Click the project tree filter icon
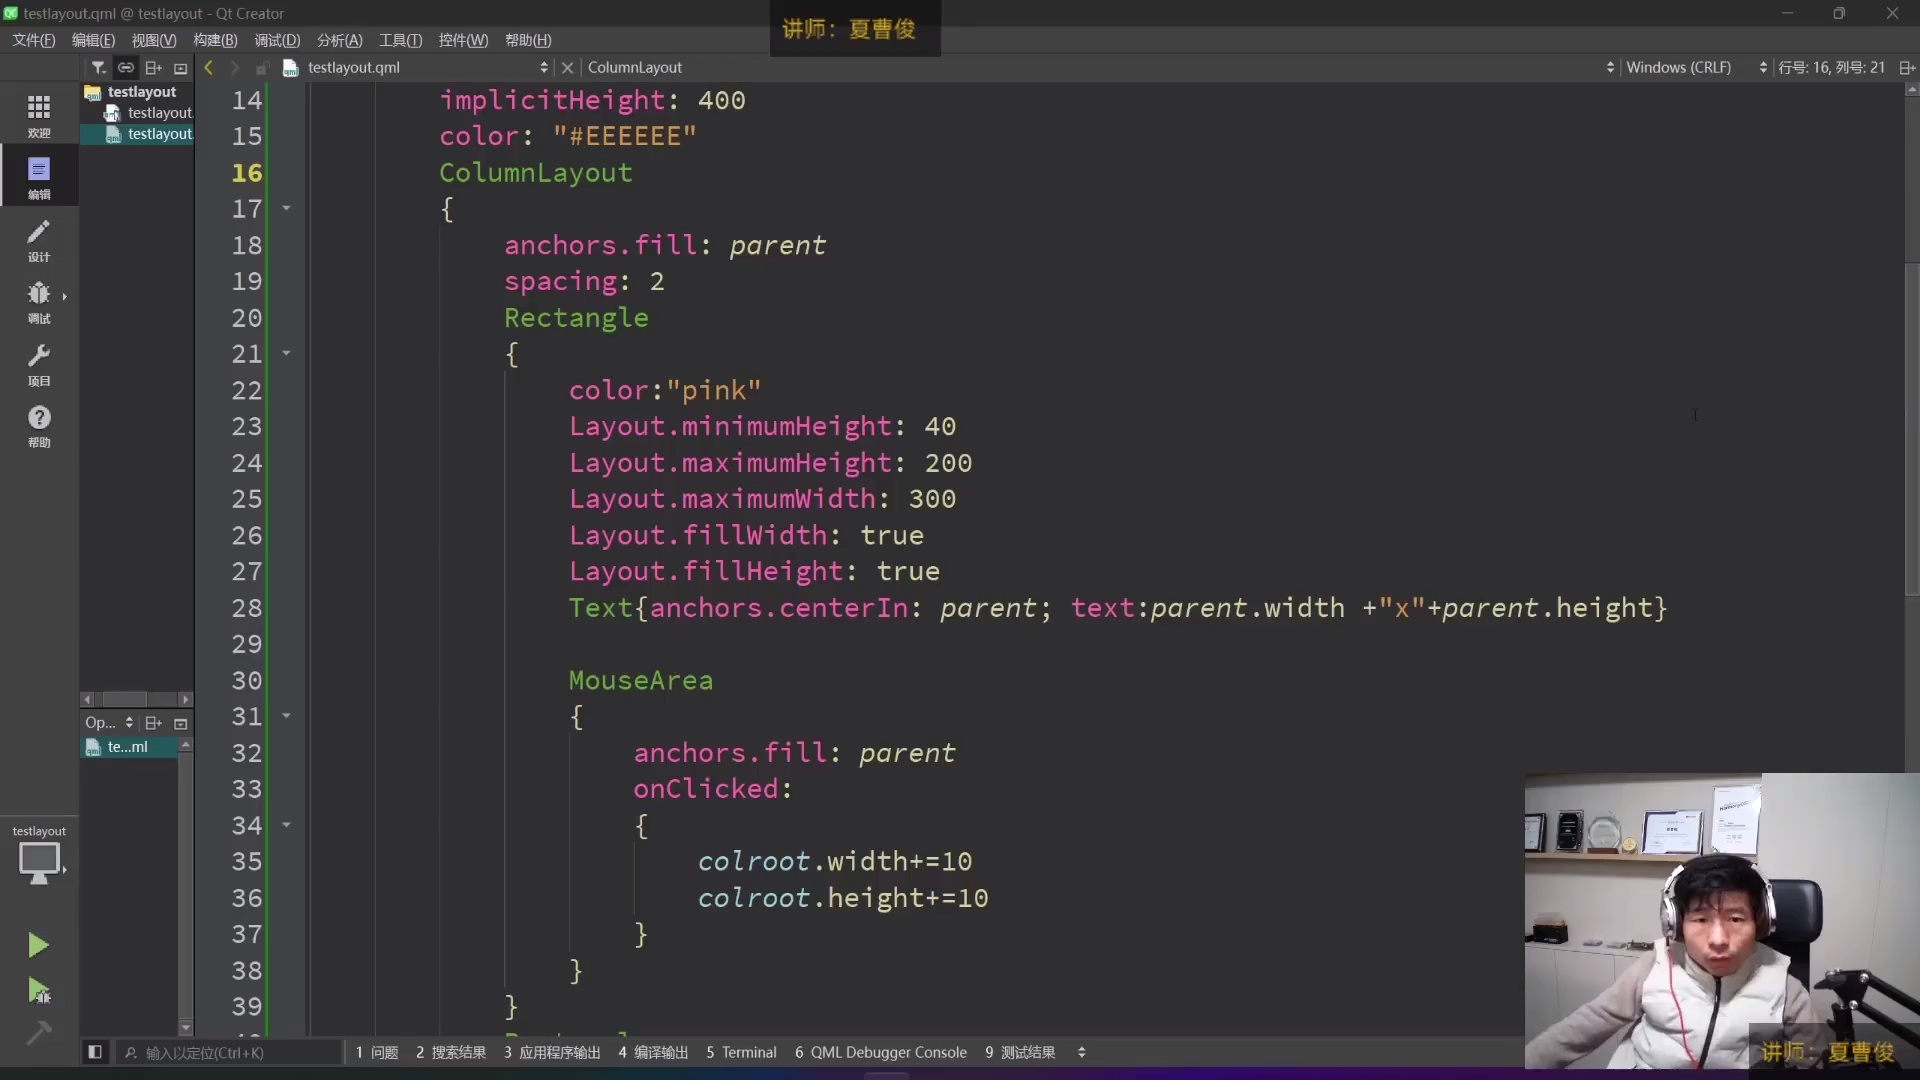This screenshot has width=1920, height=1080. 99,67
